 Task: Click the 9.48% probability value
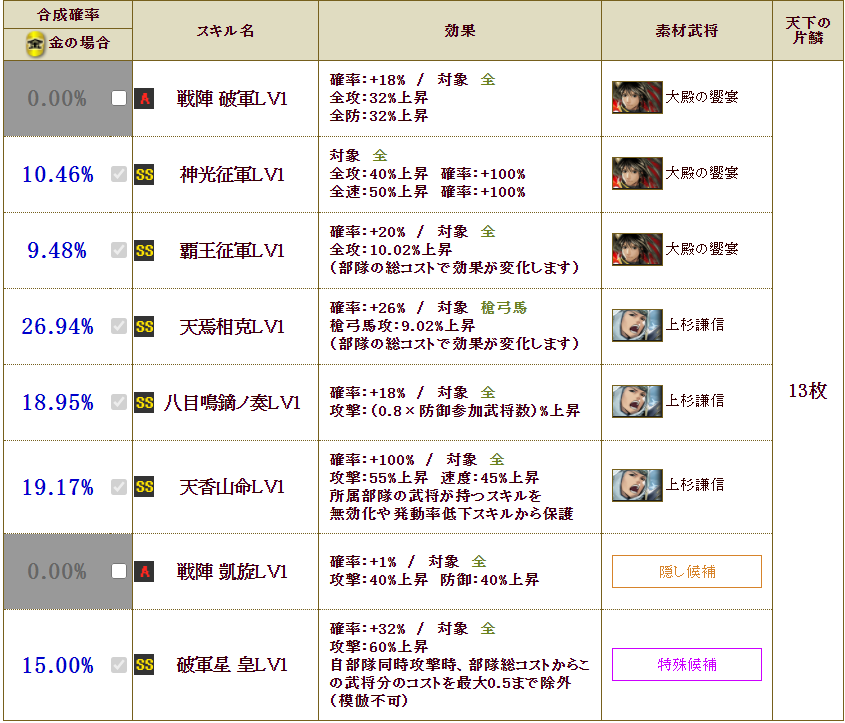57,251
